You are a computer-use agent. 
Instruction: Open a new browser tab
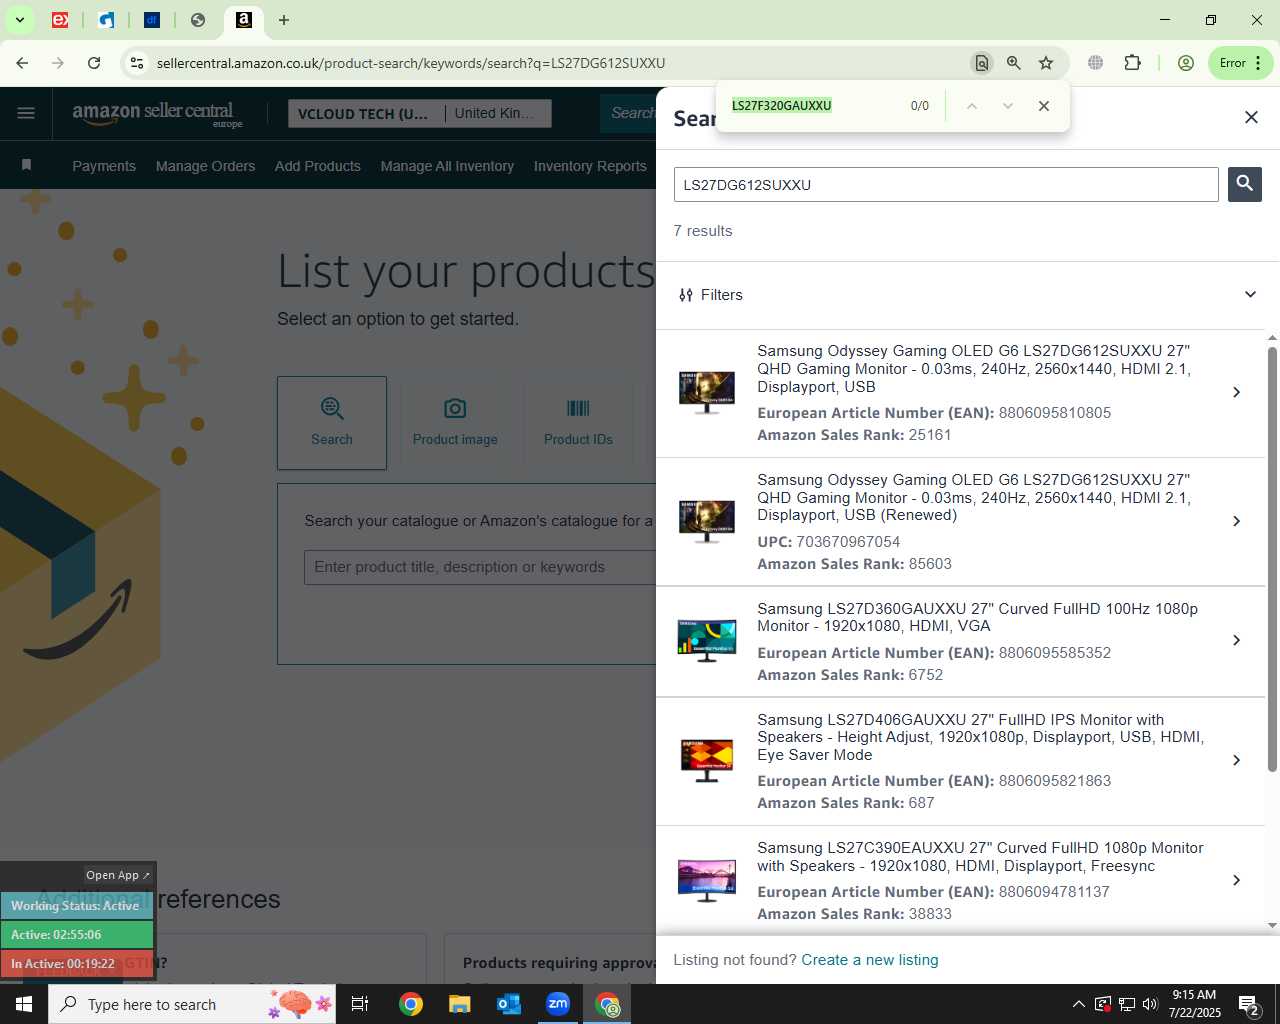click(284, 20)
